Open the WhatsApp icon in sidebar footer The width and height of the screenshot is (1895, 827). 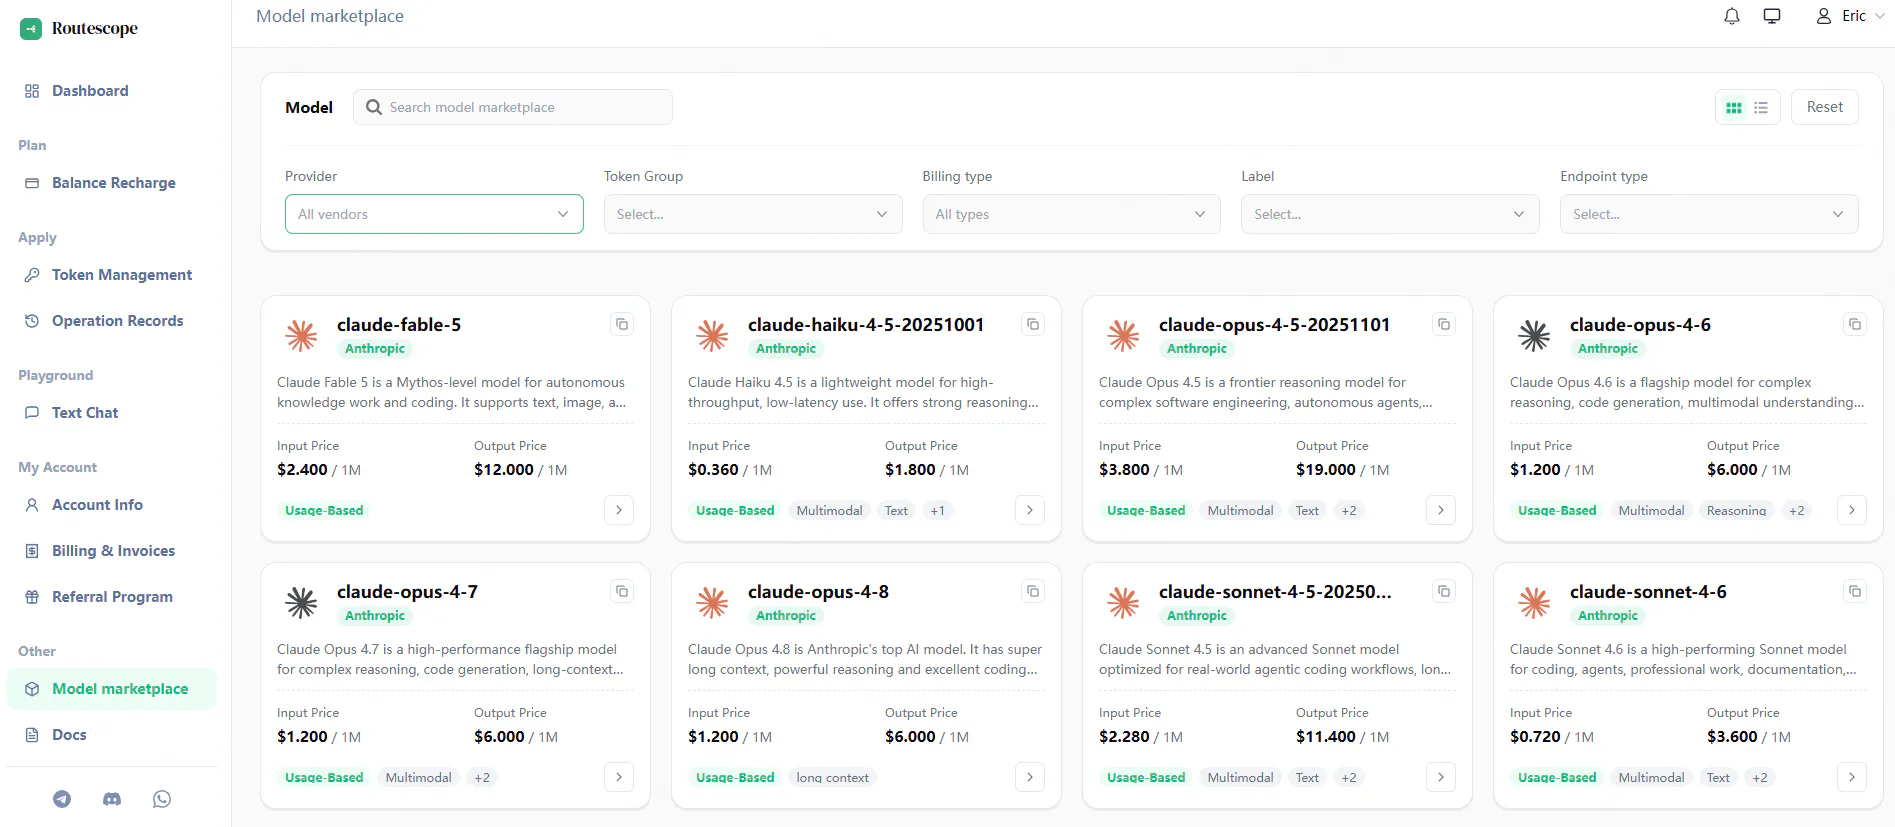(x=162, y=799)
